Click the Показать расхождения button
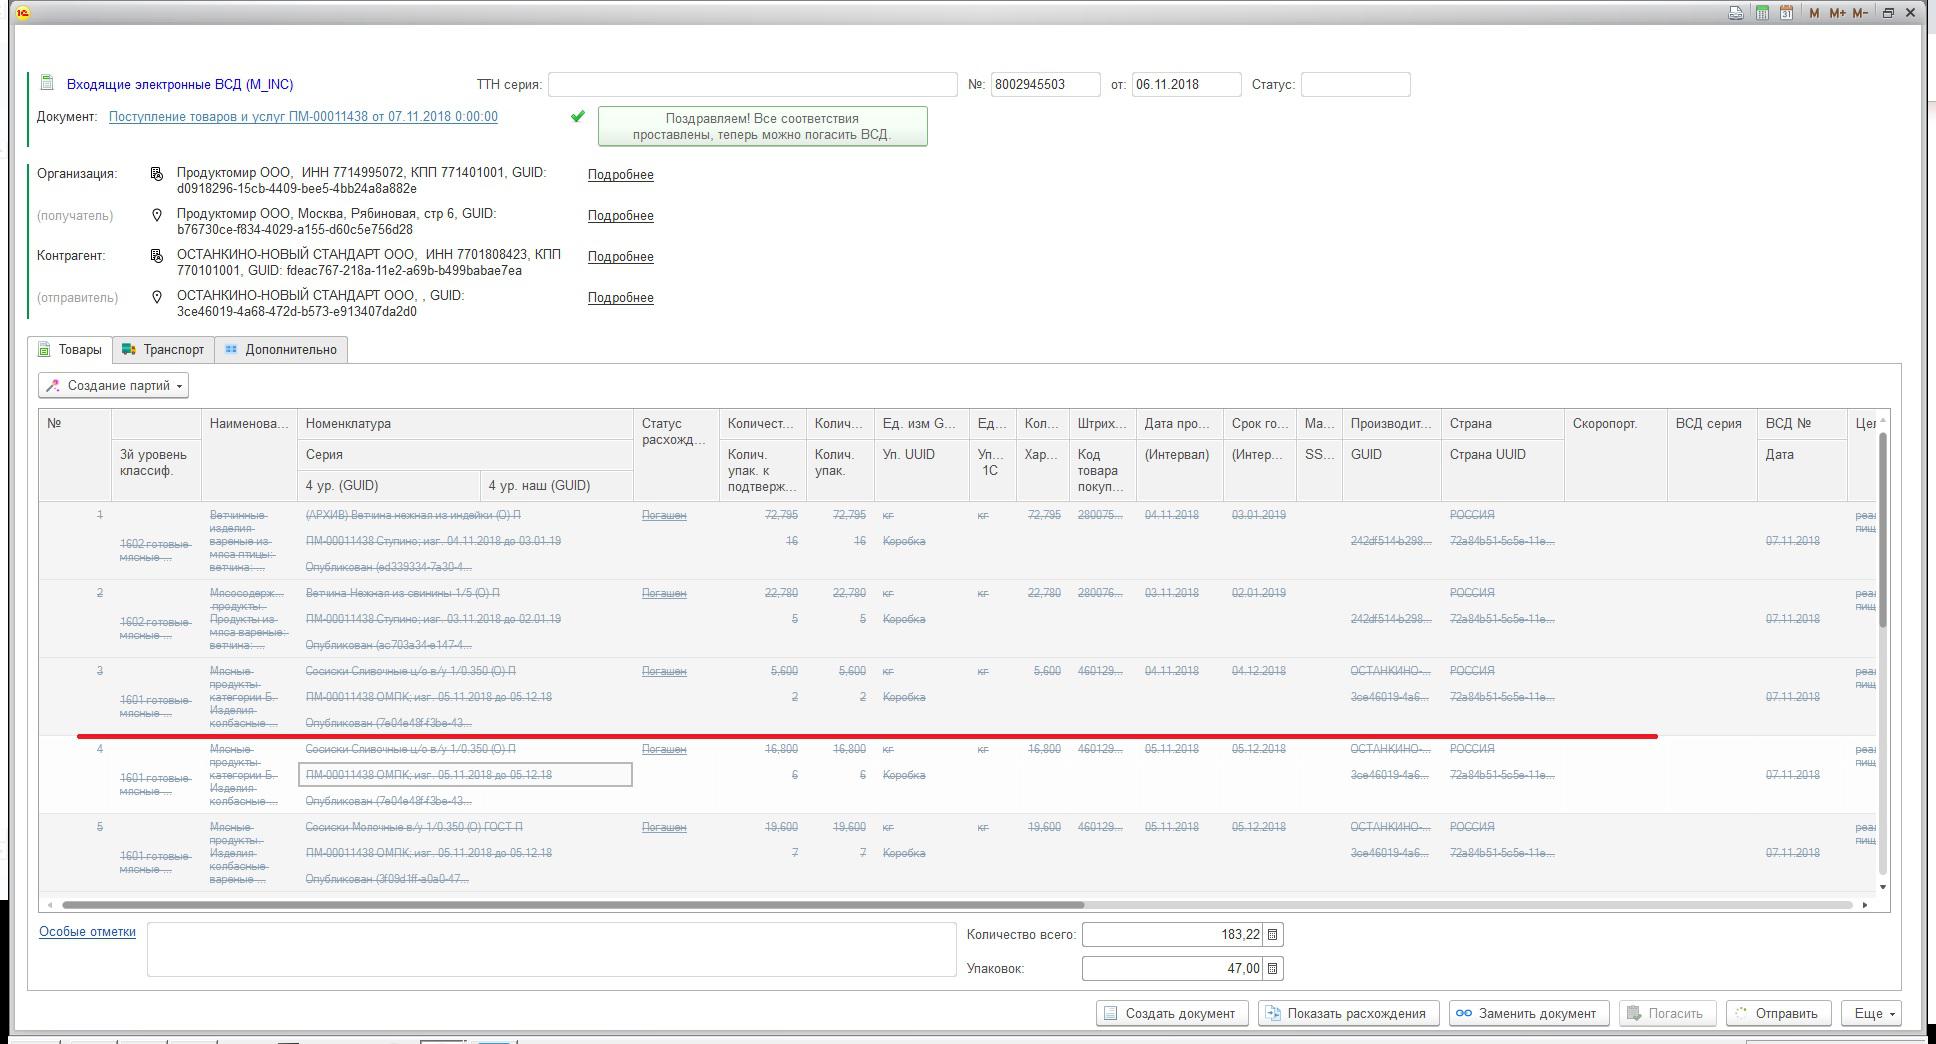Image resolution: width=1936 pixels, height=1044 pixels. (1348, 1013)
